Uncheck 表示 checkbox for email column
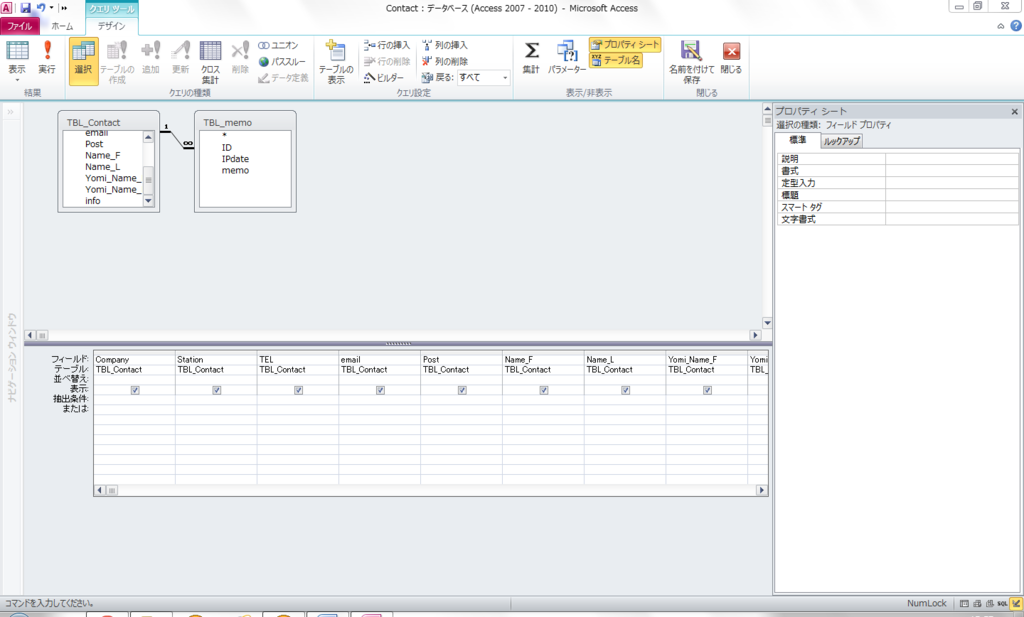This screenshot has height=617, width=1024. click(x=380, y=390)
